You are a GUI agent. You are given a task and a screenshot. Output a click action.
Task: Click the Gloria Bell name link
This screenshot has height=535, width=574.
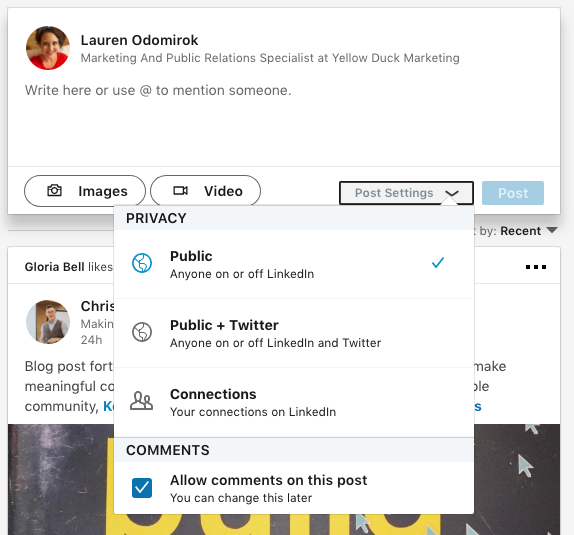click(54, 267)
